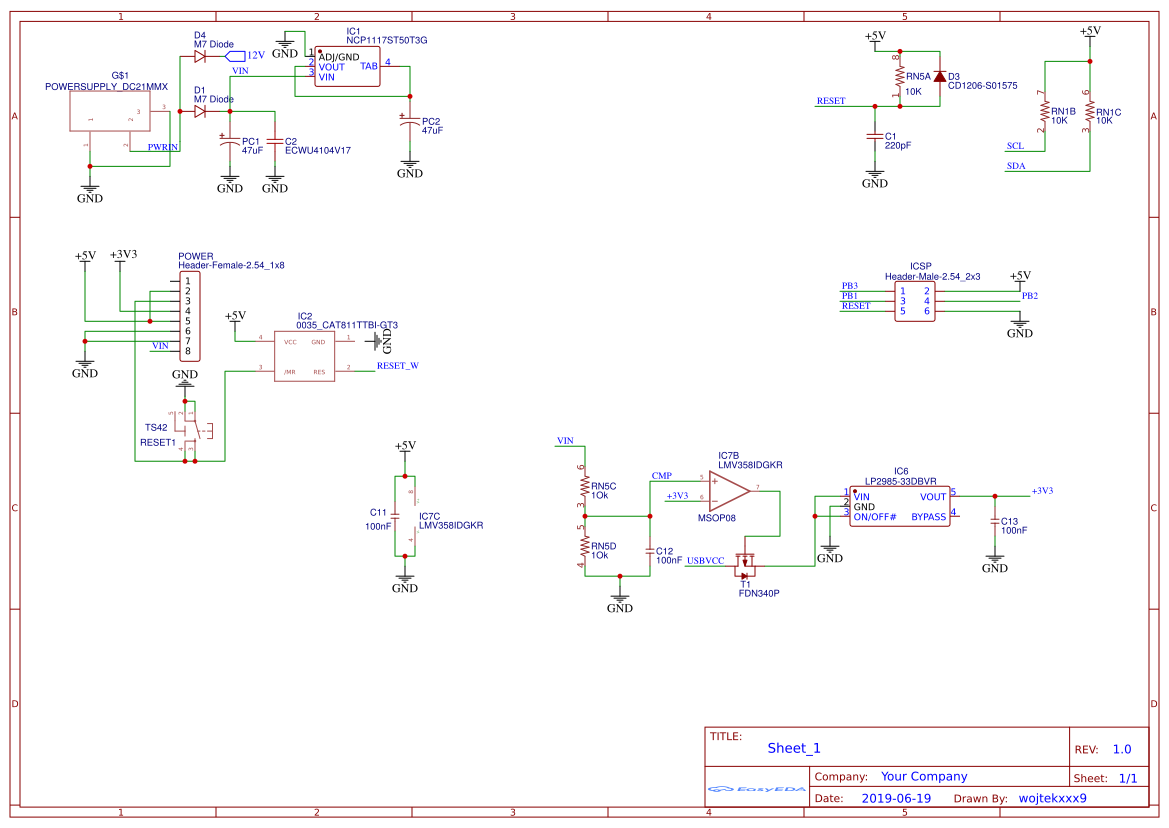Click the Sheet_1 title text
Screen dimensions: 1169x828
(793, 748)
